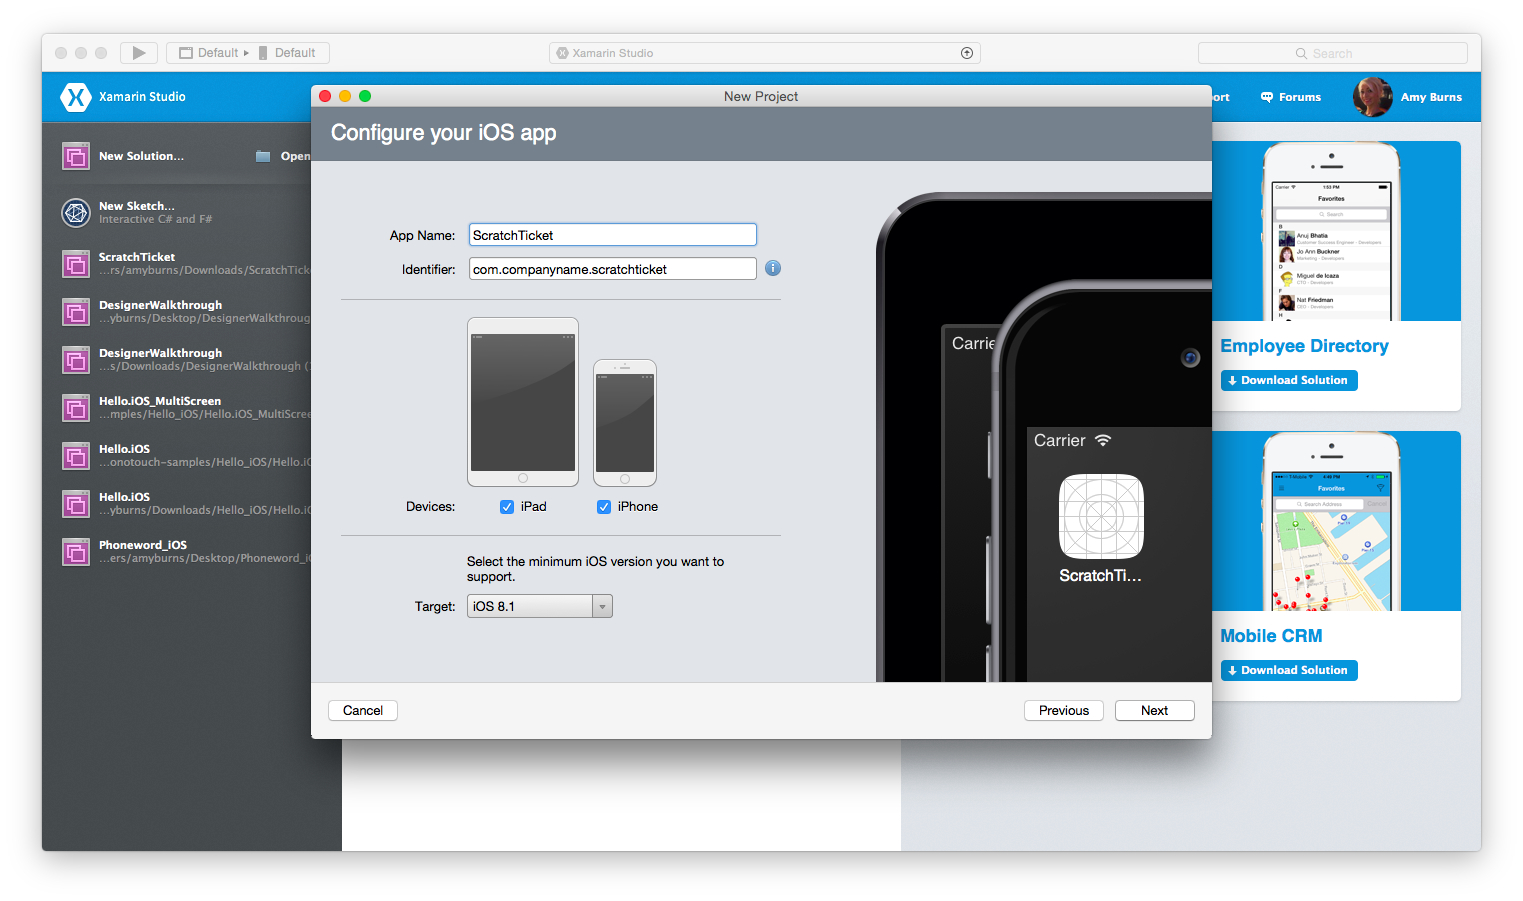Open the Default device target selector

tap(287, 53)
